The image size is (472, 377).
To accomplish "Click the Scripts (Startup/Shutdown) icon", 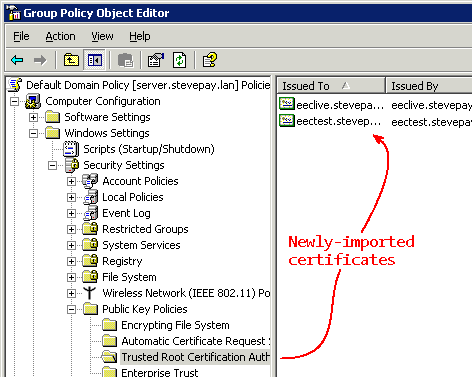I will click(x=71, y=149).
